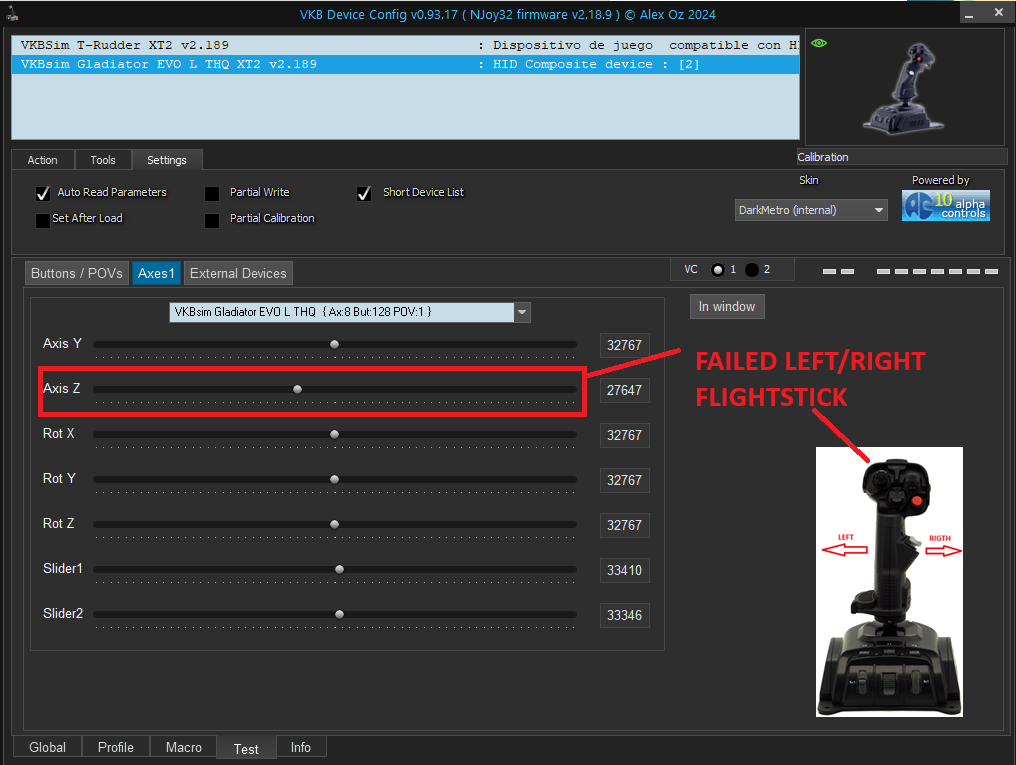Click the joystick device preview image
The image size is (1016, 765).
point(904,87)
